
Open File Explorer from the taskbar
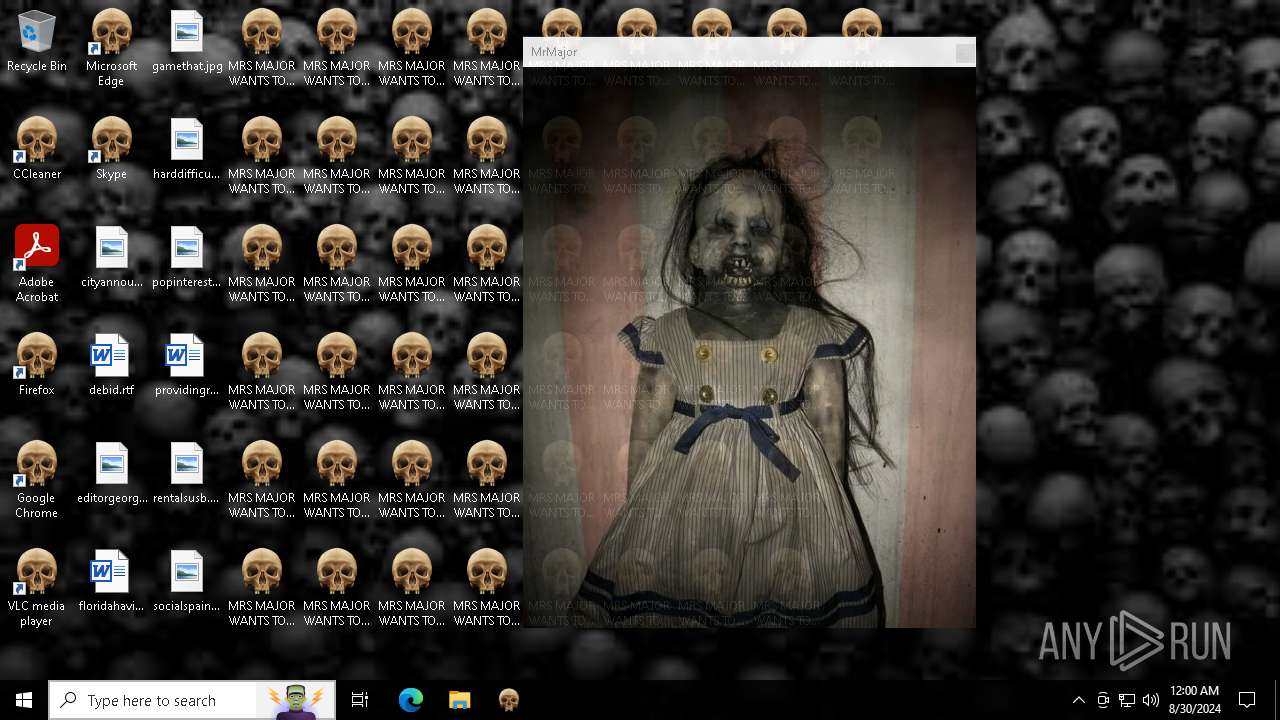459,700
